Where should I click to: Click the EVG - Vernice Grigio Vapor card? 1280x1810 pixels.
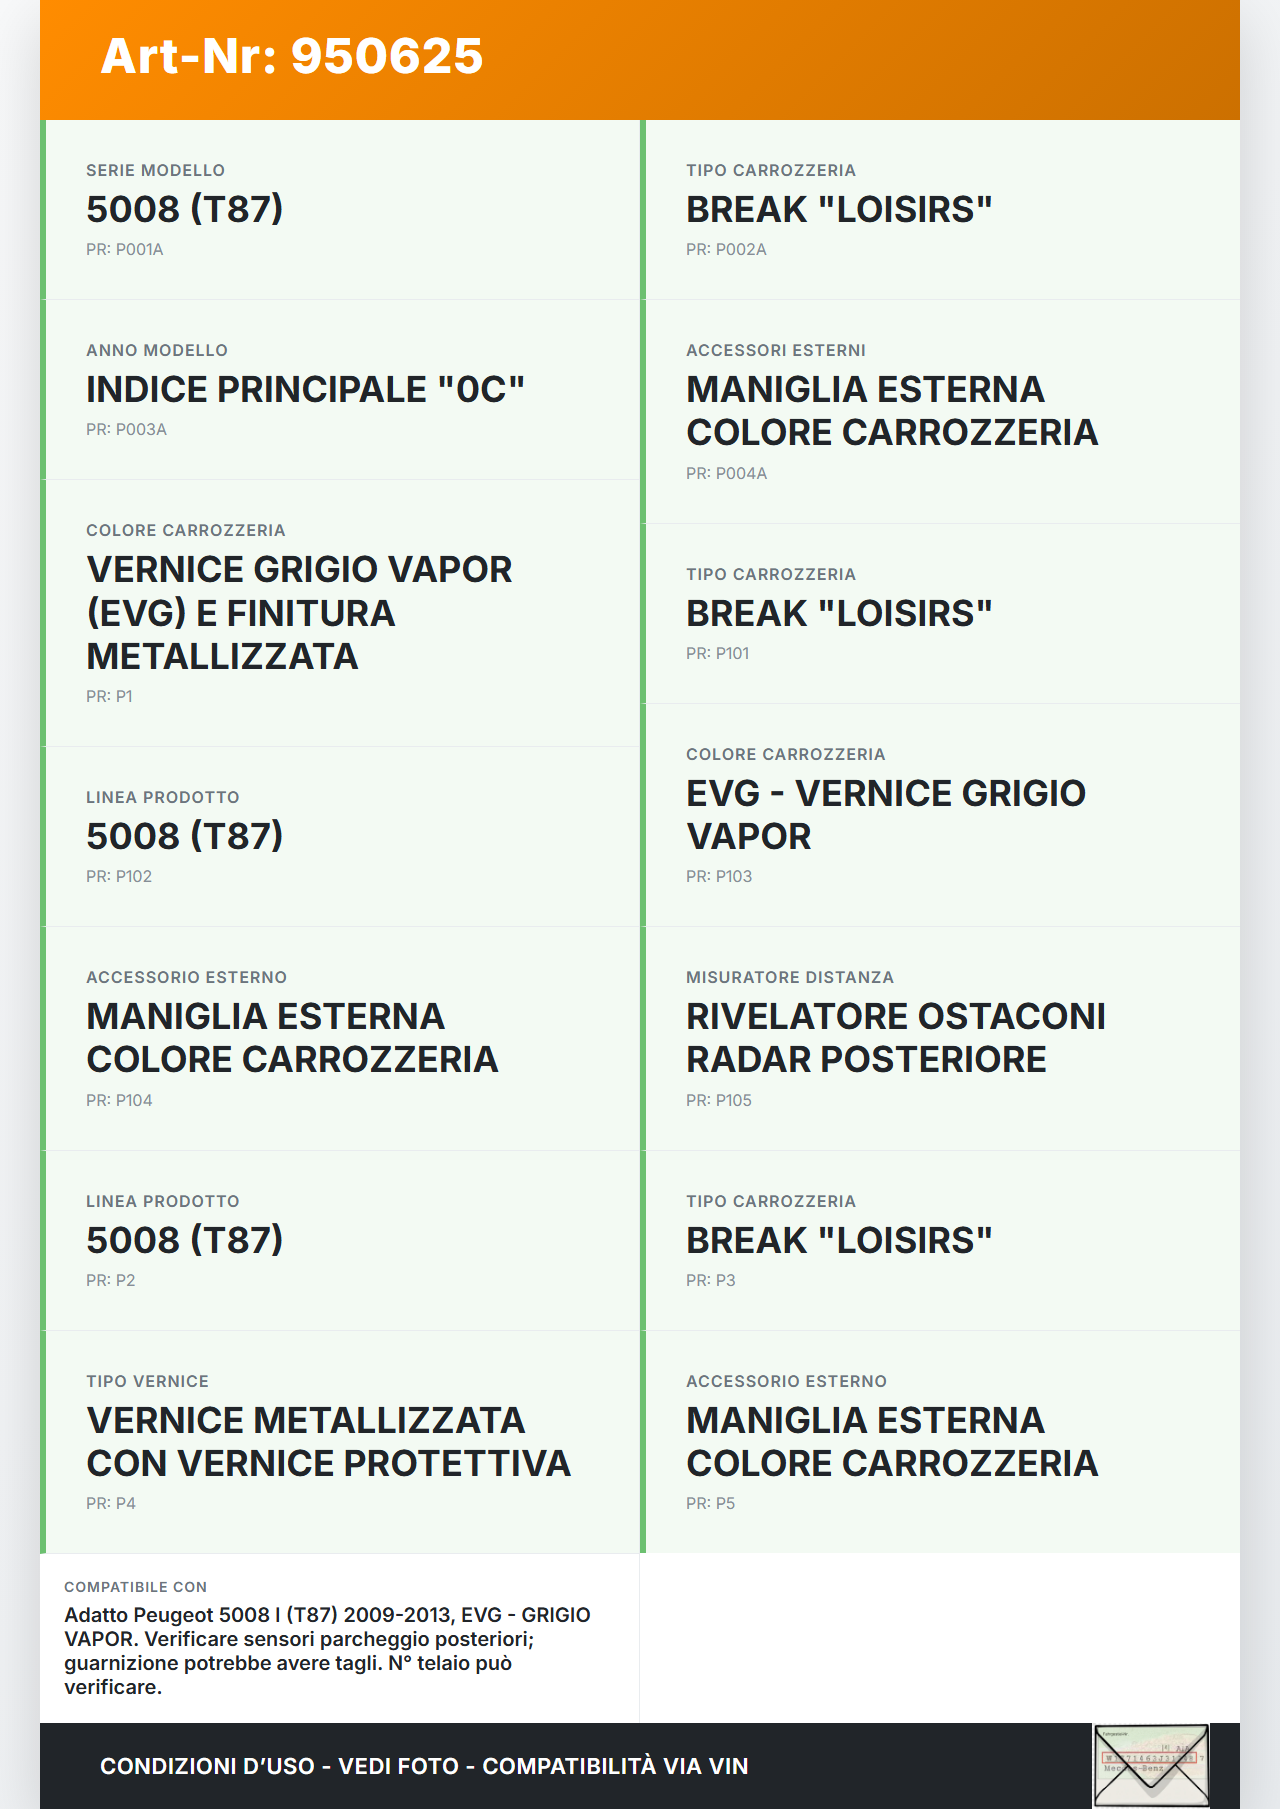942,815
